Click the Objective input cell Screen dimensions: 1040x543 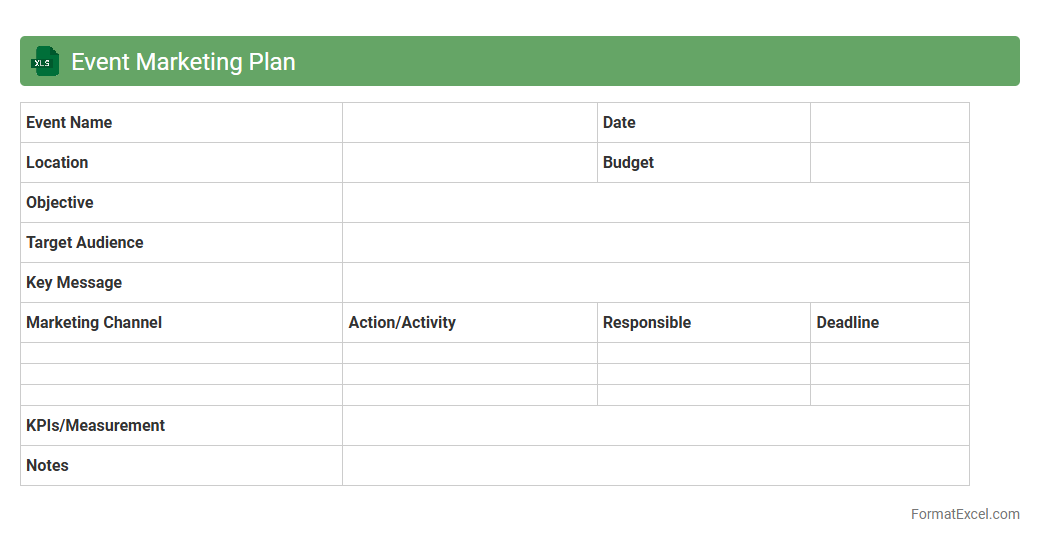point(655,203)
